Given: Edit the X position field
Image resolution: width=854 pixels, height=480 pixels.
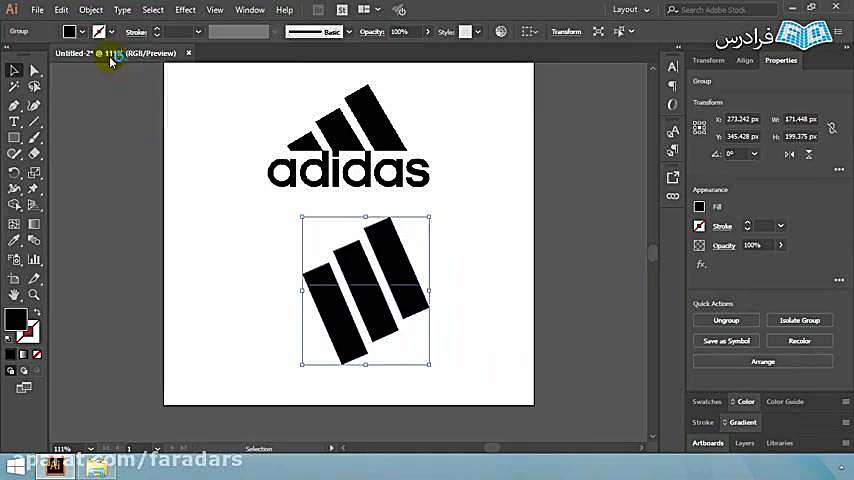Looking at the screenshot, I should coord(742,119).
